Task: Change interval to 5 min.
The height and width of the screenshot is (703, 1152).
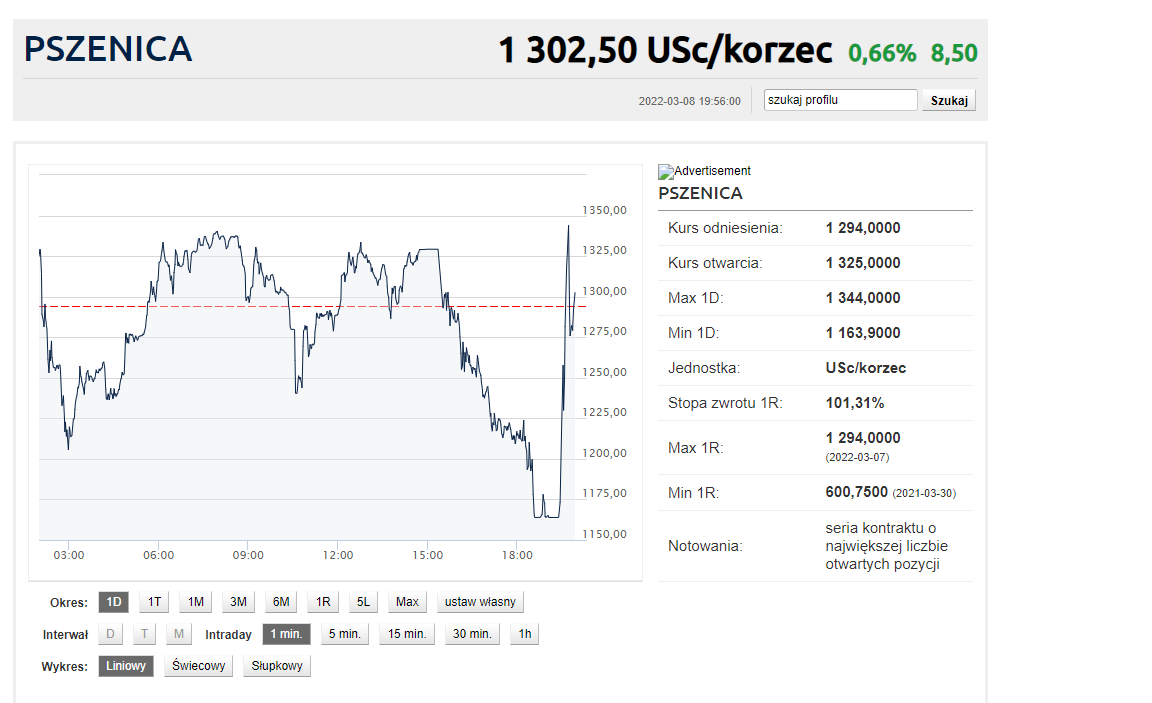Action: 344,634
